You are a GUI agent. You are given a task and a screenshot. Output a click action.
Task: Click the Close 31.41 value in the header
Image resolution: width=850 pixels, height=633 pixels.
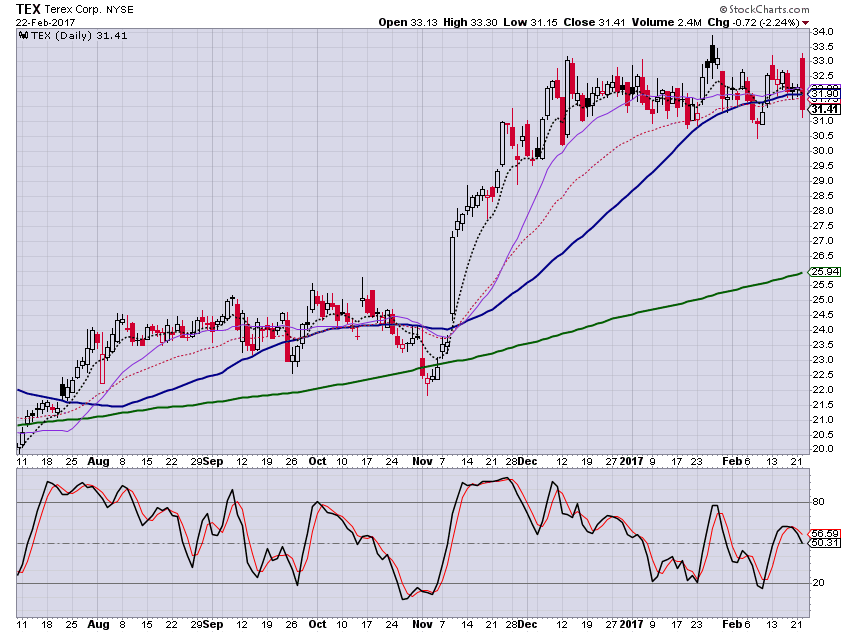click(594, 22)
